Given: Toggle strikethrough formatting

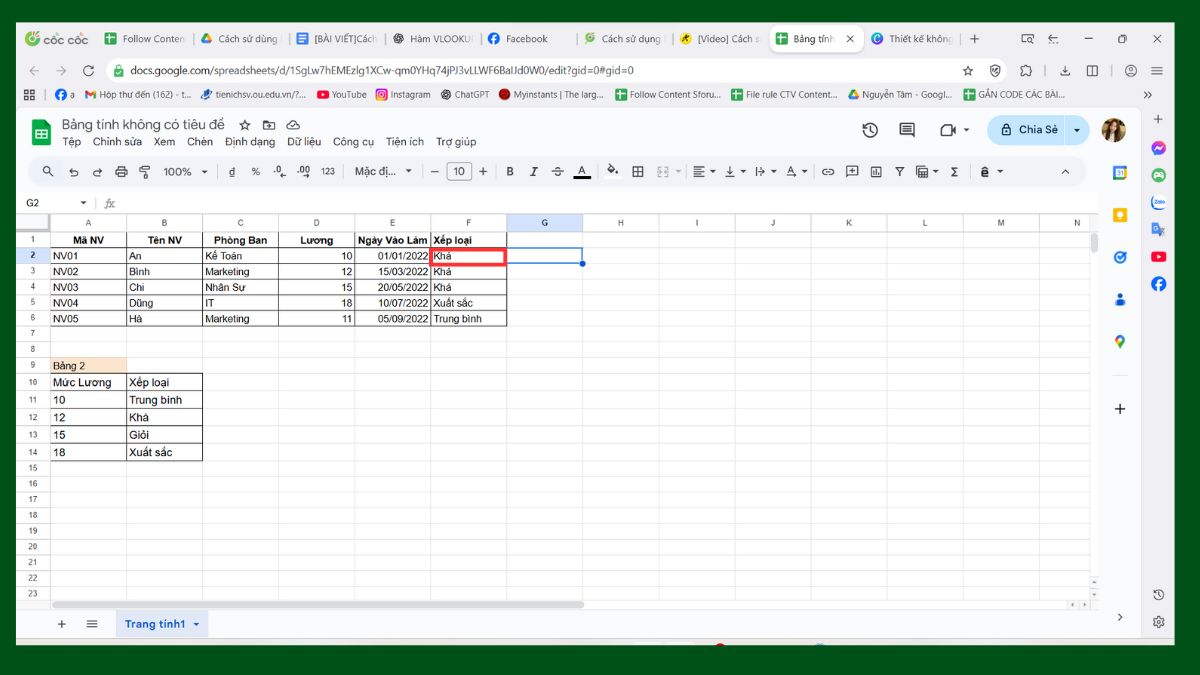Looking at the screenshot, I should pyautogui.click(x=558, y=171).
